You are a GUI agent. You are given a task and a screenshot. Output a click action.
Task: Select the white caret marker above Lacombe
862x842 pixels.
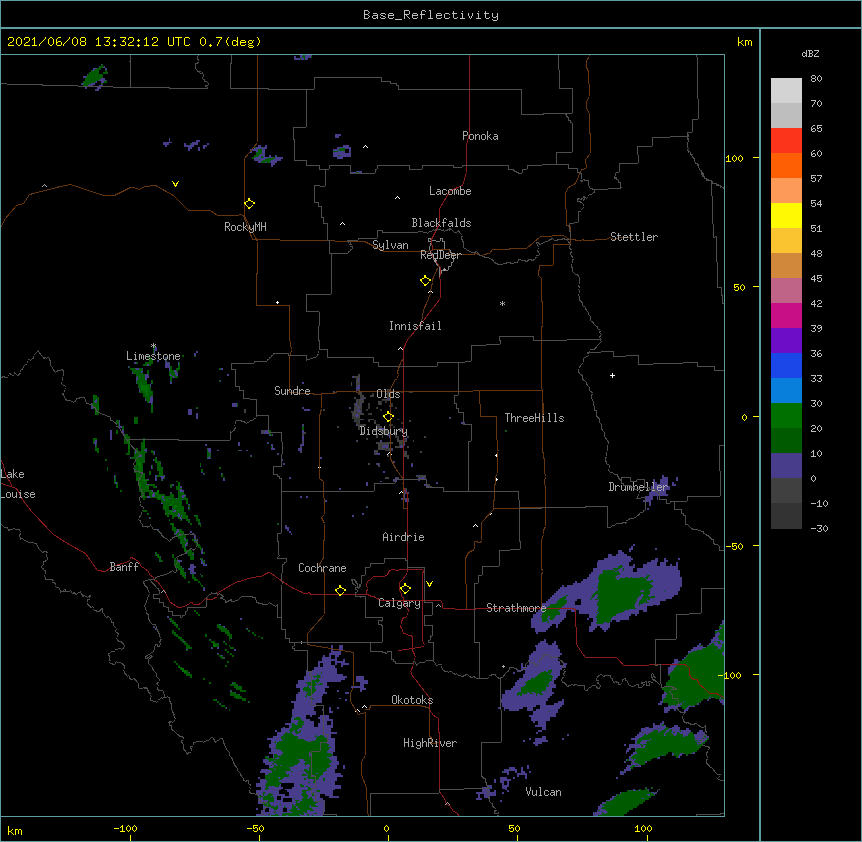click(397, 197)
